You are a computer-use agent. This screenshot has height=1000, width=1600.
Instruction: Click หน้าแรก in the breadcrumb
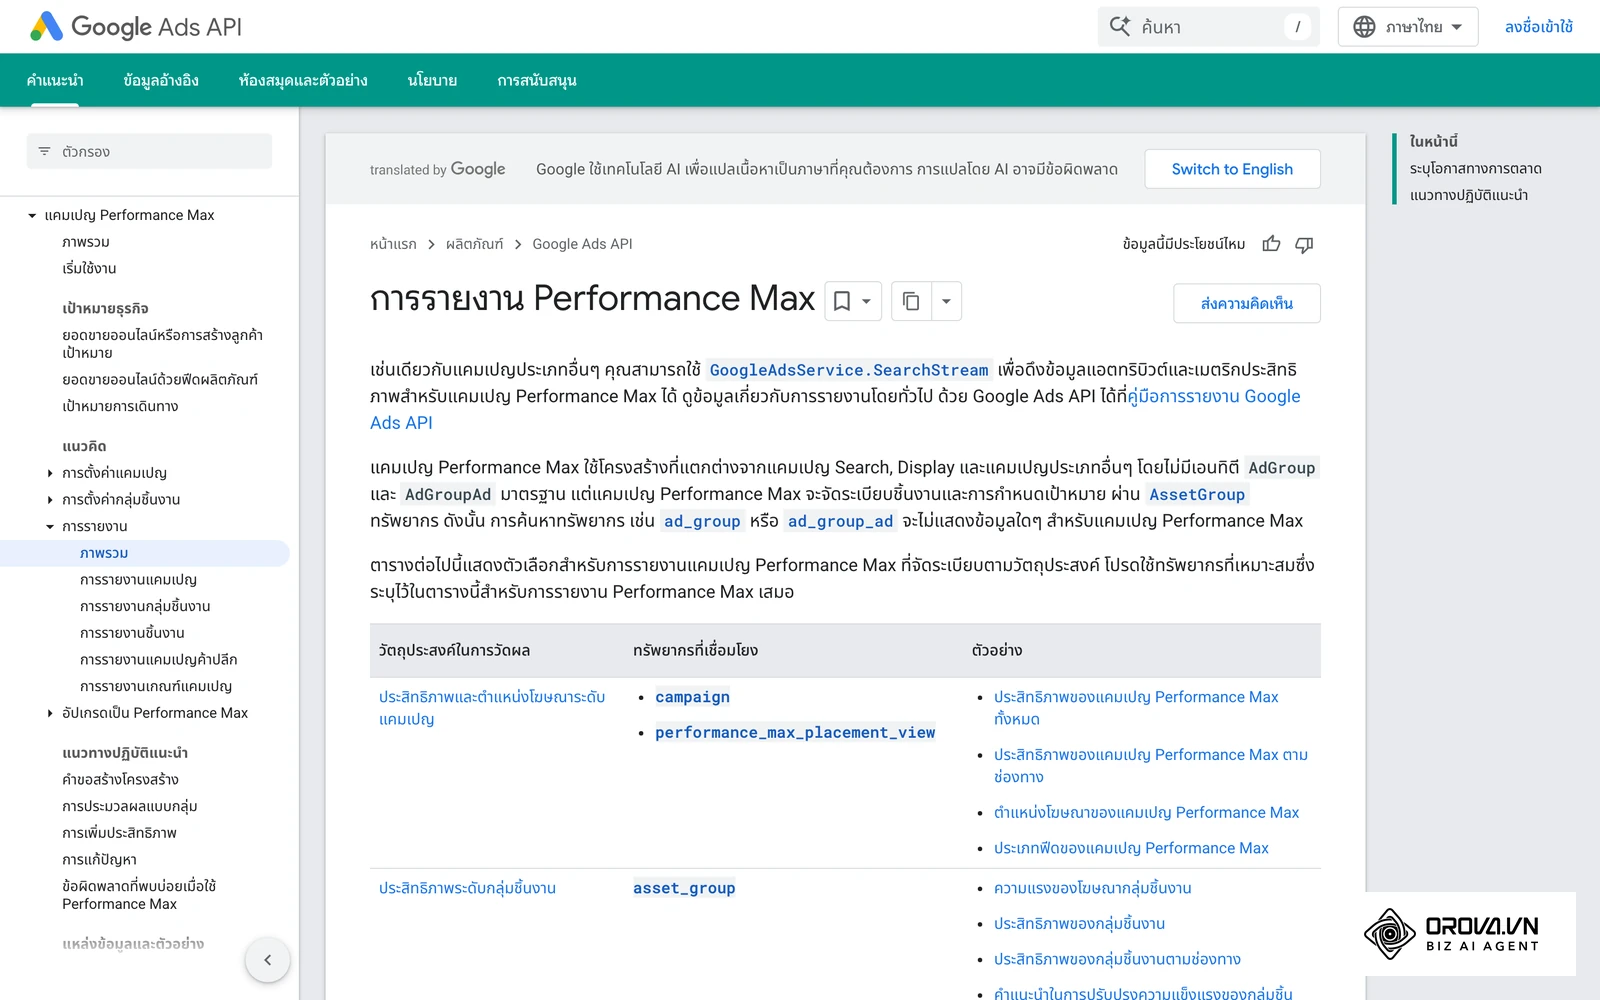tap(393, 244)
